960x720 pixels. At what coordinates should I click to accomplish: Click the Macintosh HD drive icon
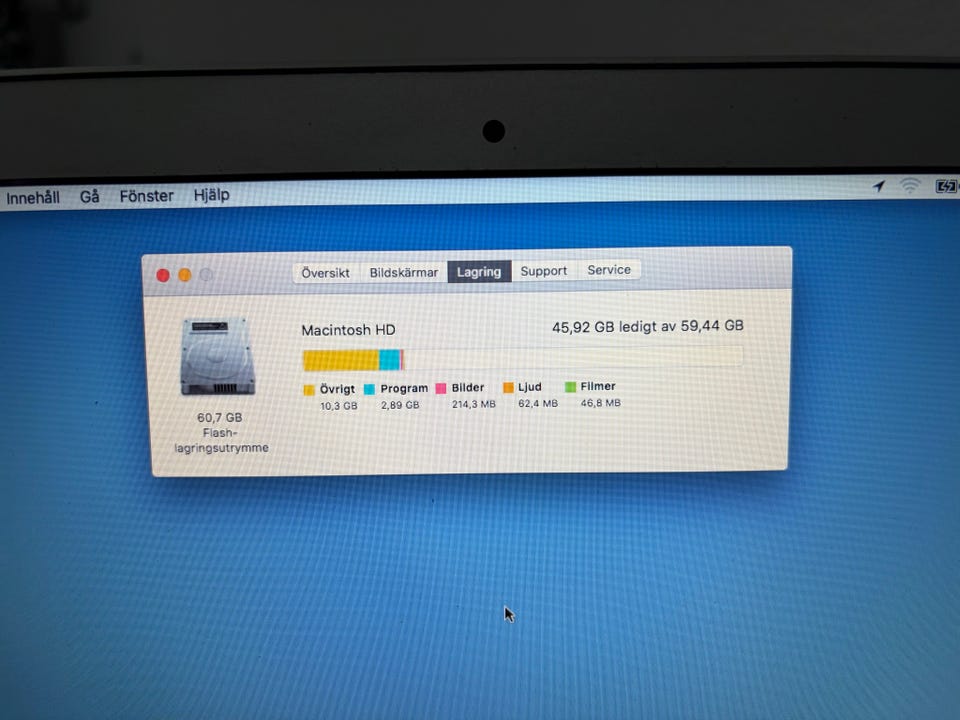pos(218,356)
